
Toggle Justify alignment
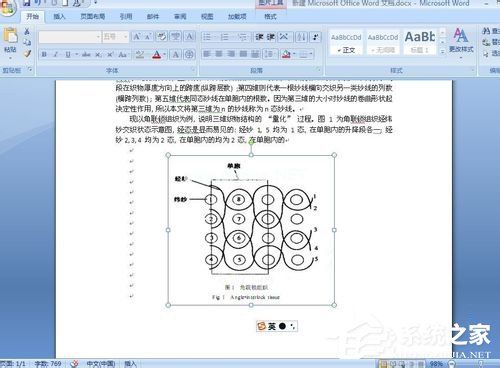[243, 54]
